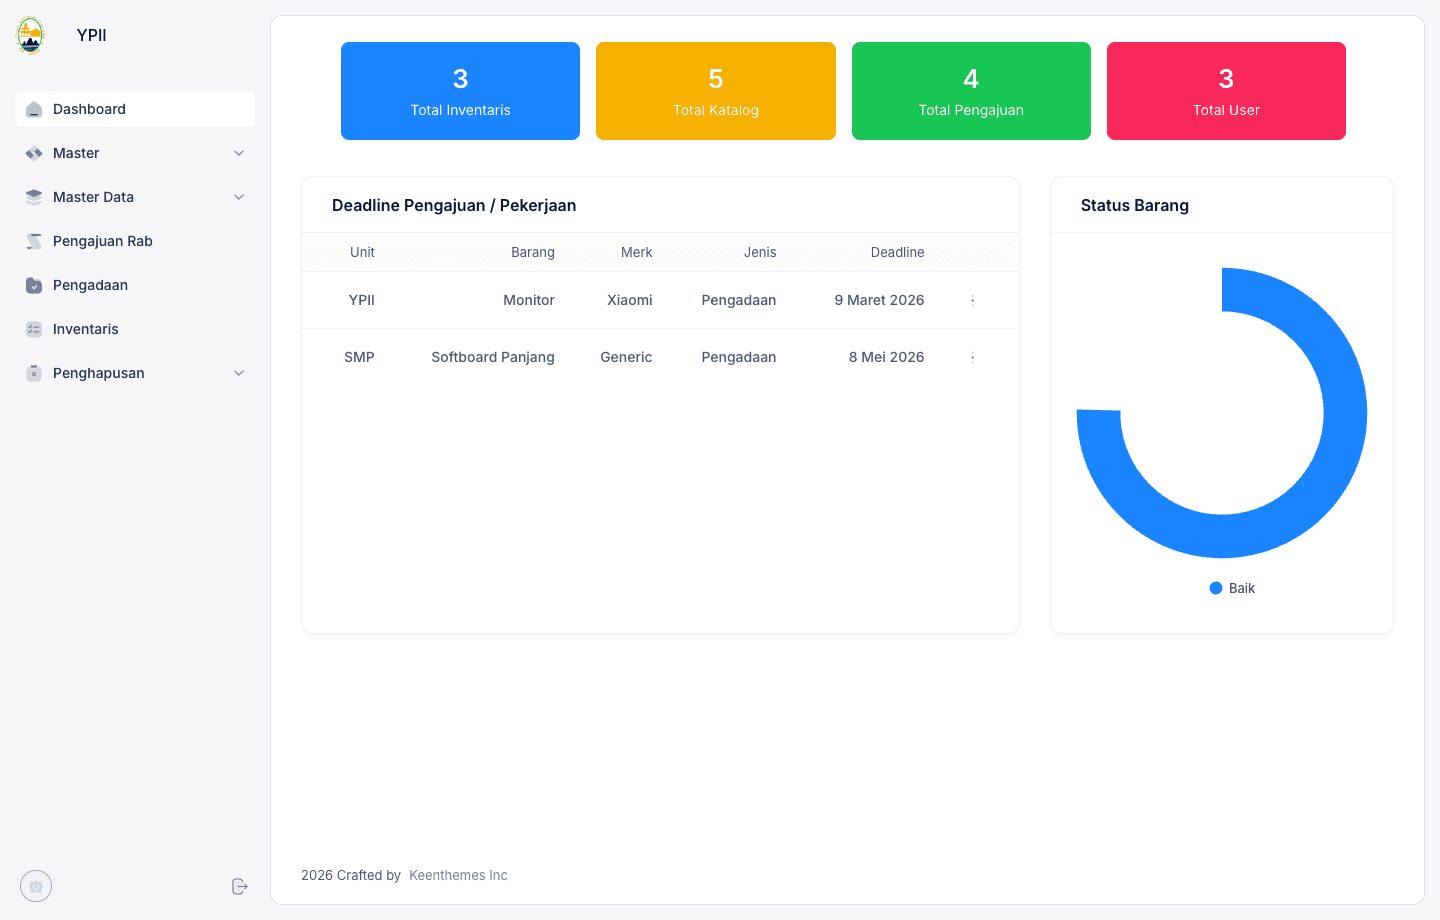Select the '9 Maret 2026' deadline cell
1440x920 pixels.
pyautogui.click(x=879, y=300)
